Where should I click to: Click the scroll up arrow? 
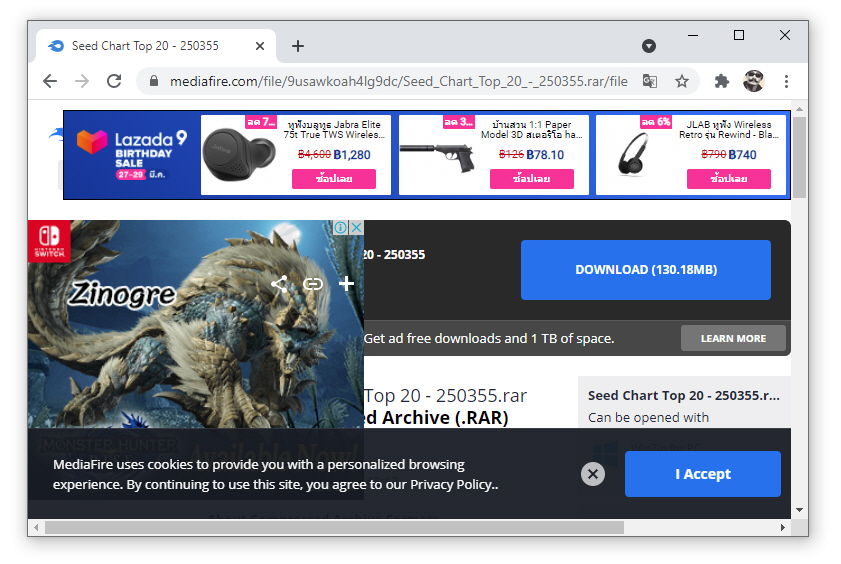[x=799, y=109]
